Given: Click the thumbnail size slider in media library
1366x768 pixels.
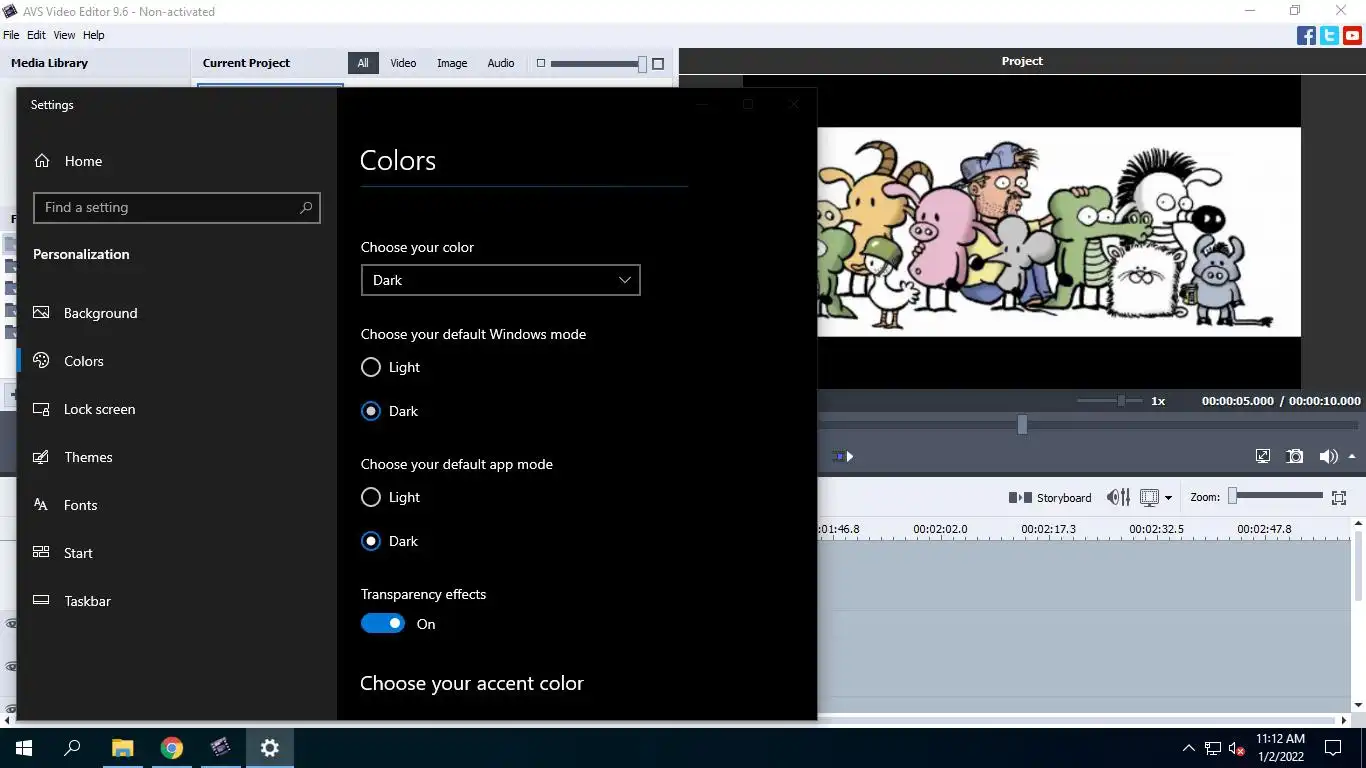Looking at the screenshot, I should click(597, 63).
